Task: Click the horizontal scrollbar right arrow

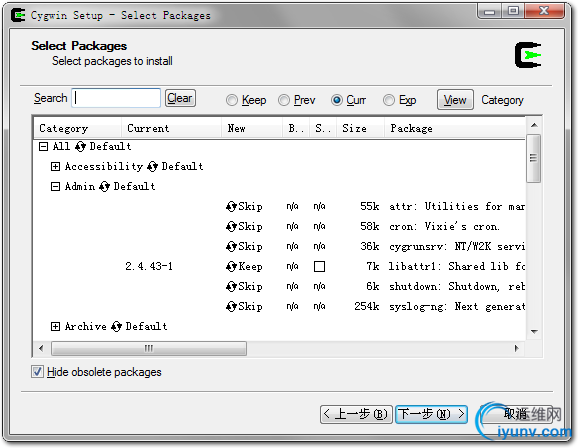Action: (516, 348)
